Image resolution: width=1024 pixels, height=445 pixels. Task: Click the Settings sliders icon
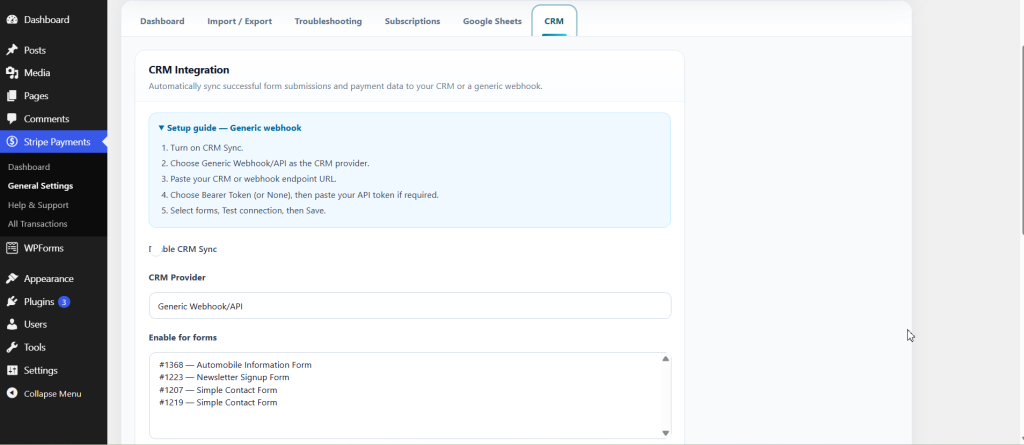(x=12, y=371)
